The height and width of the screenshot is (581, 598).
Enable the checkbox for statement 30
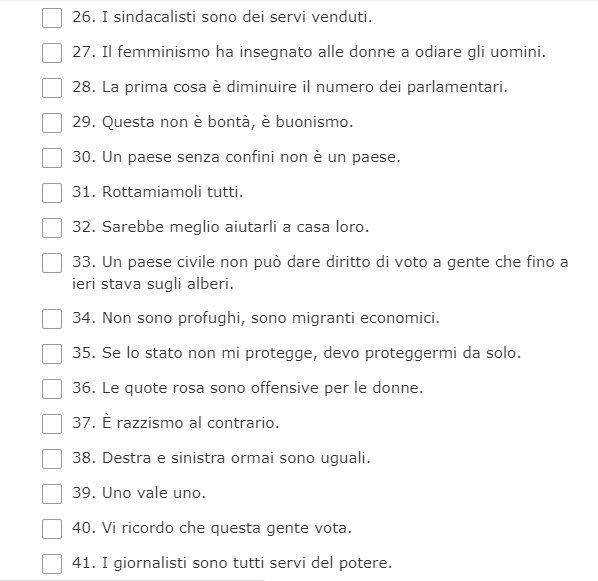pyautogui.click(x=52, y=158)
